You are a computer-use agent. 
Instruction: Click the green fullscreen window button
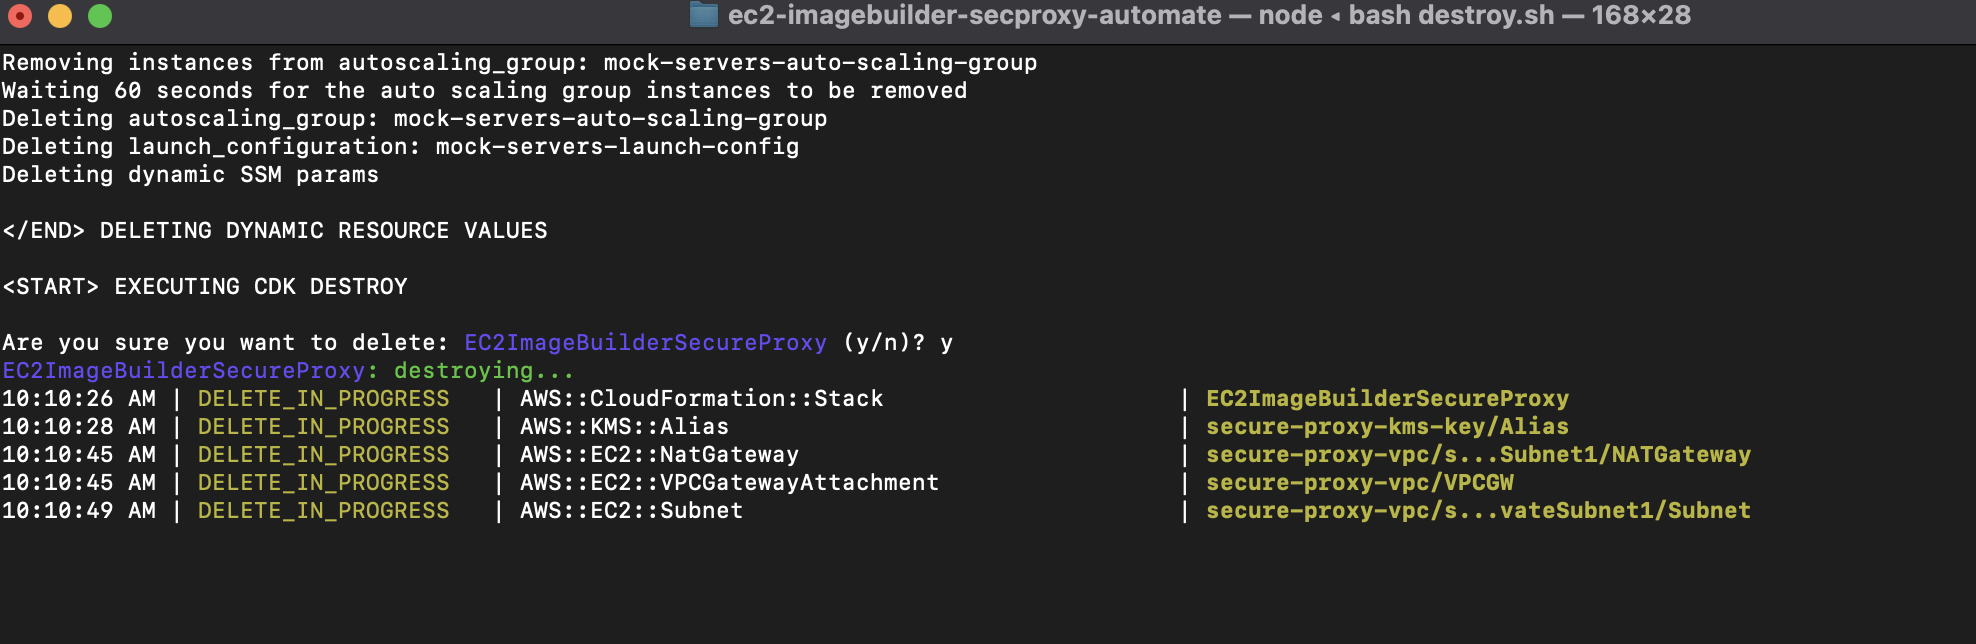click(x=100, y=16)
